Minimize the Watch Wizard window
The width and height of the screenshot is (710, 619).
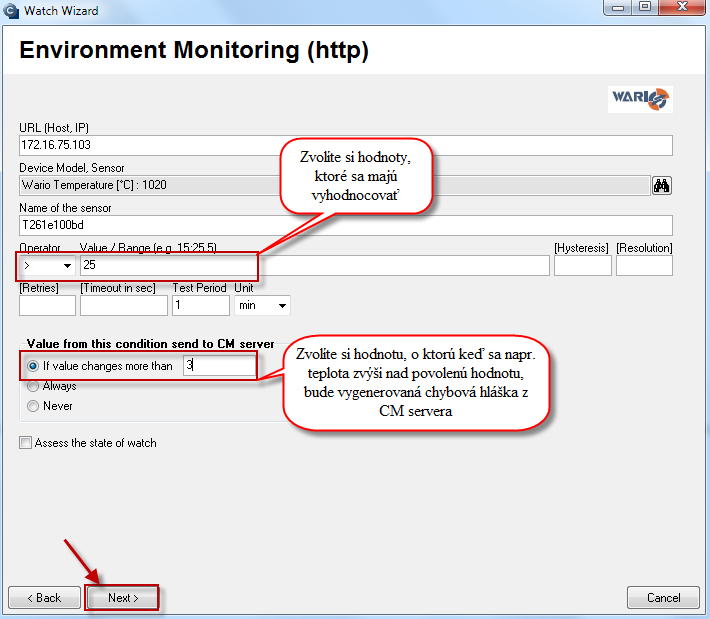(x=618, y=8)
